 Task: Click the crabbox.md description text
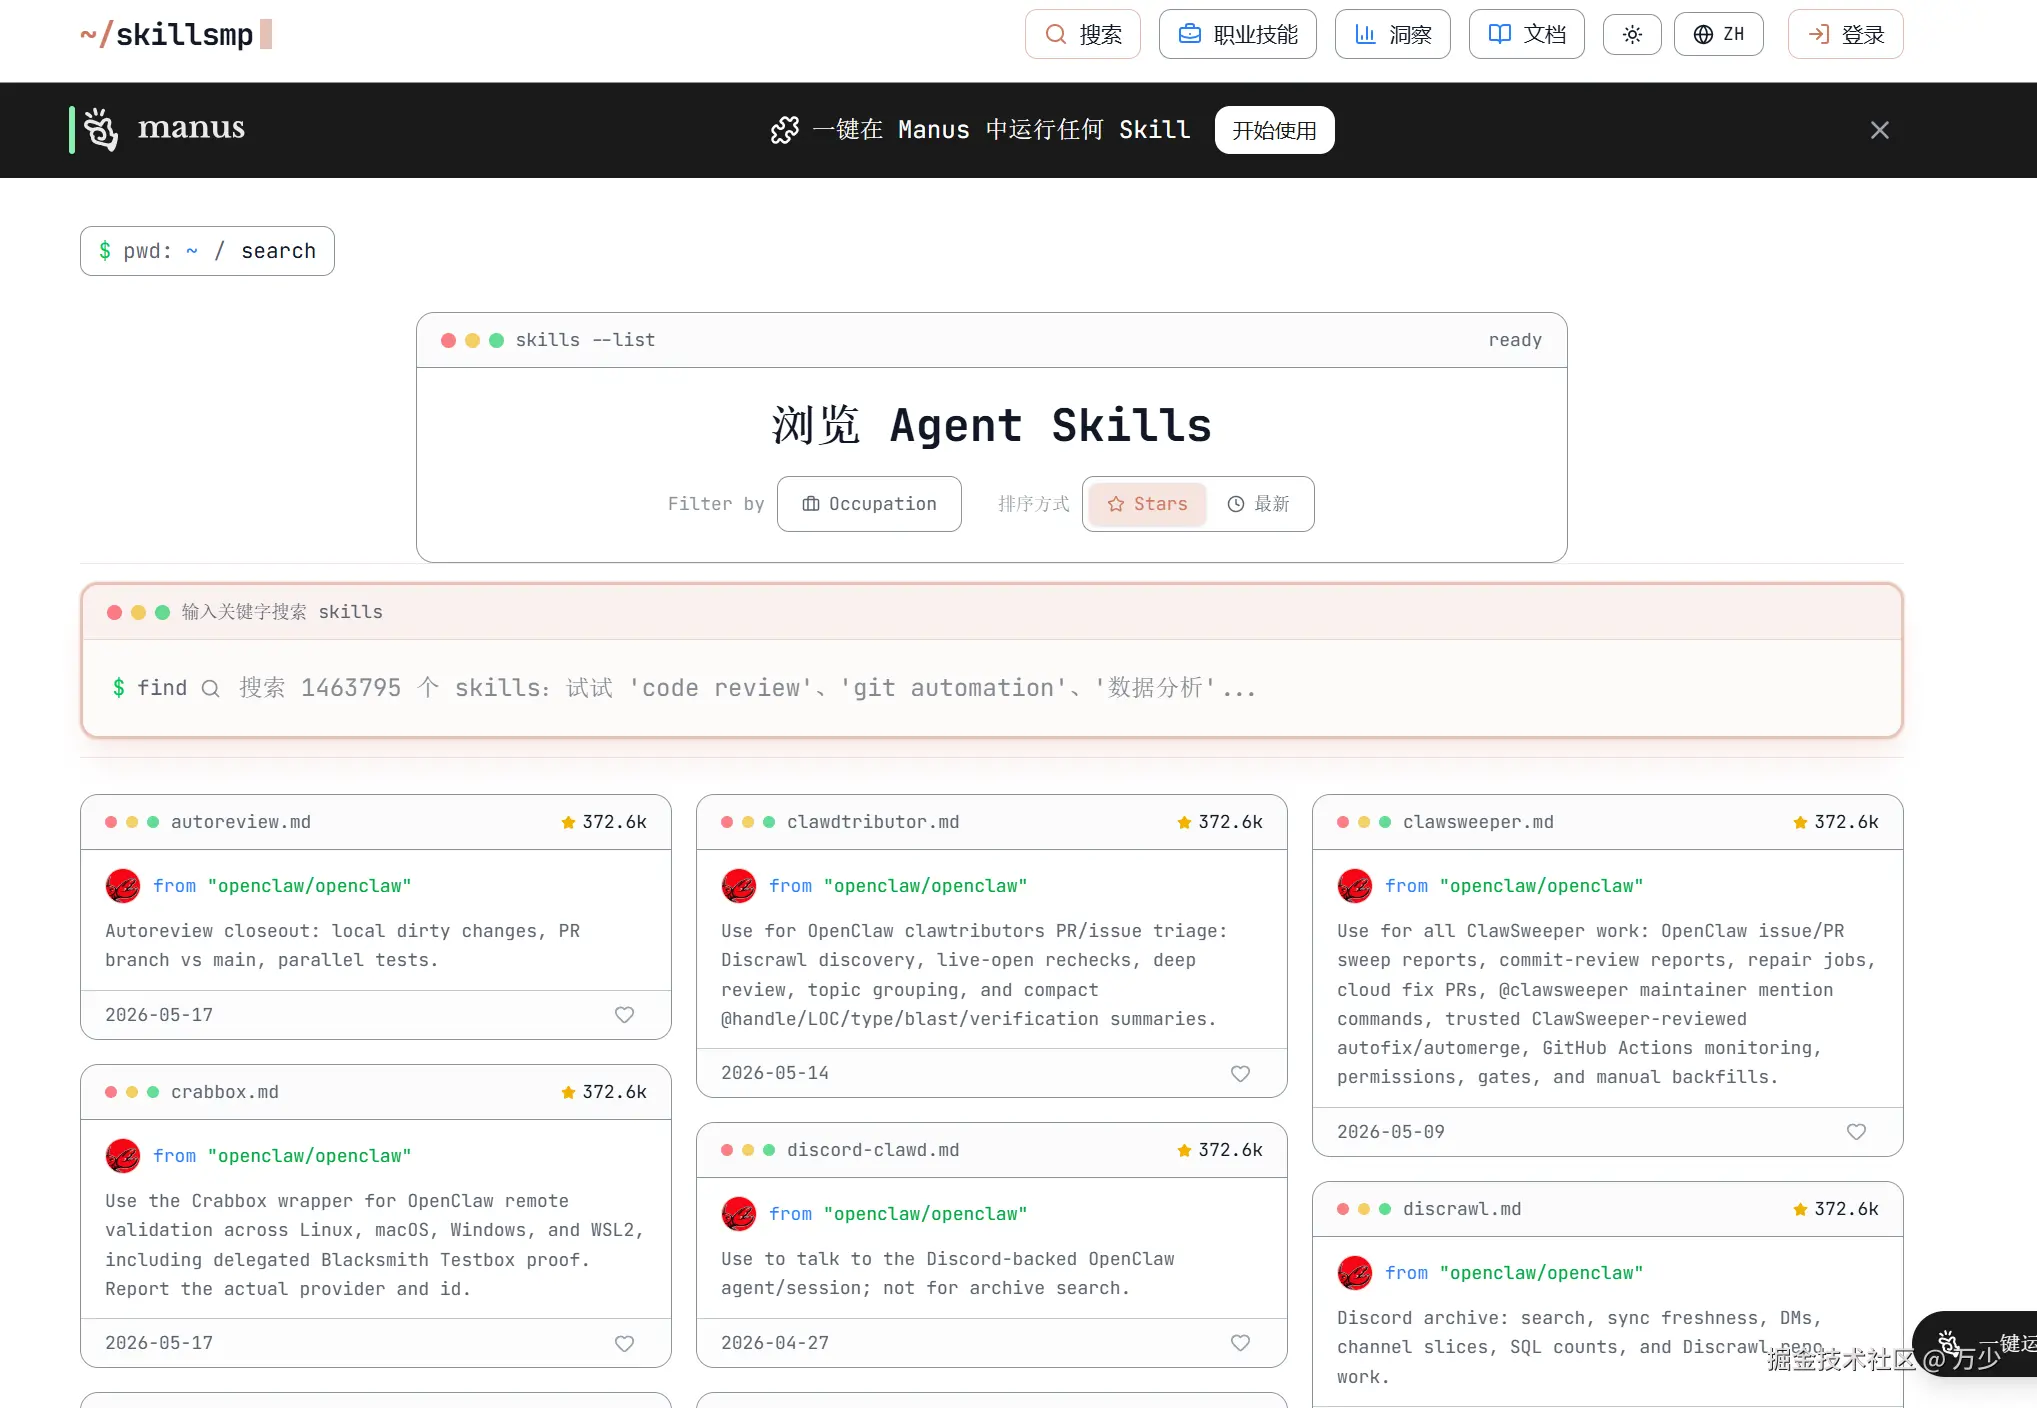tap(375, 1245)
